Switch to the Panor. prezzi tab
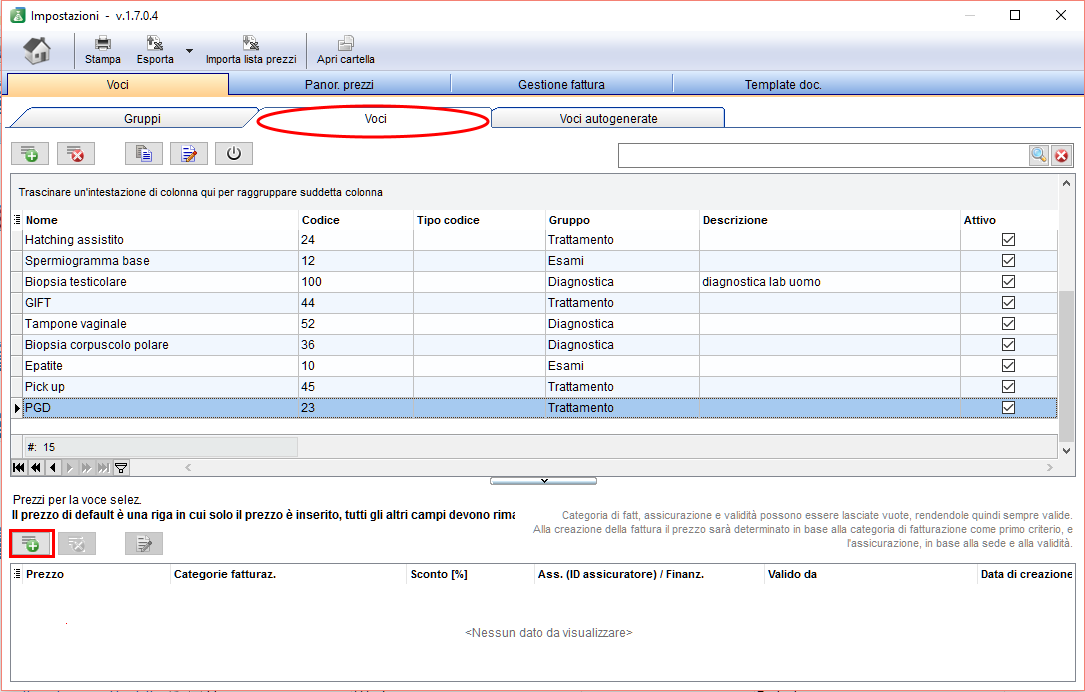The height and width of the screenshot is (692, 1085). coord(339,84)
